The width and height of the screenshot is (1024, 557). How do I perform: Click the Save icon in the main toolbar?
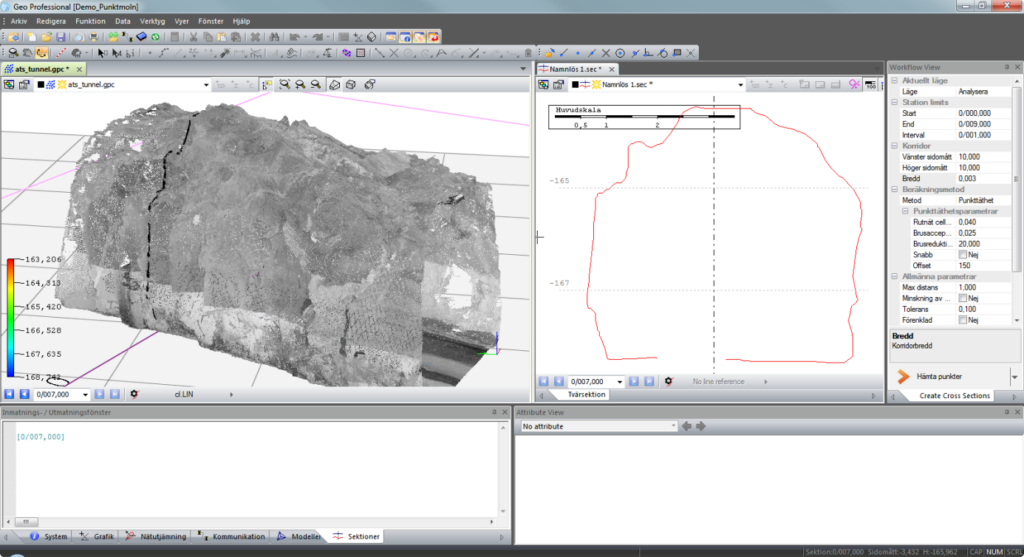click(61, 37)
